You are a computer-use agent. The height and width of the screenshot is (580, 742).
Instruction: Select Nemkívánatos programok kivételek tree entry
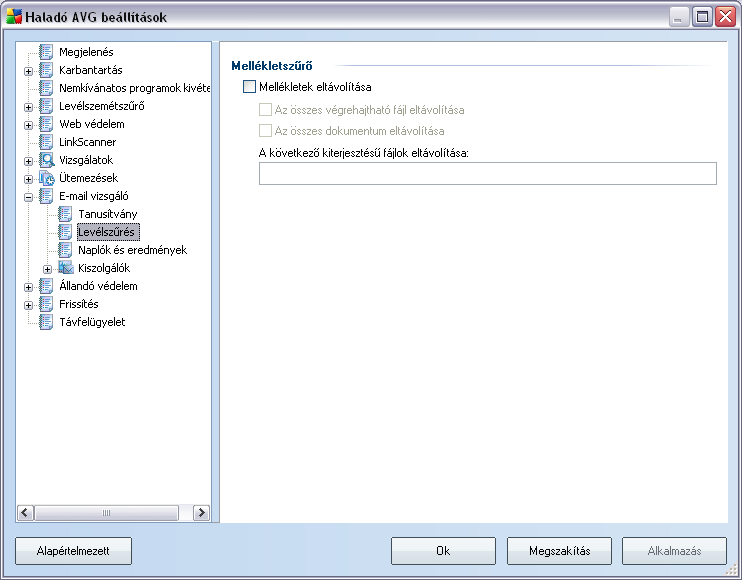click(134, 88)
